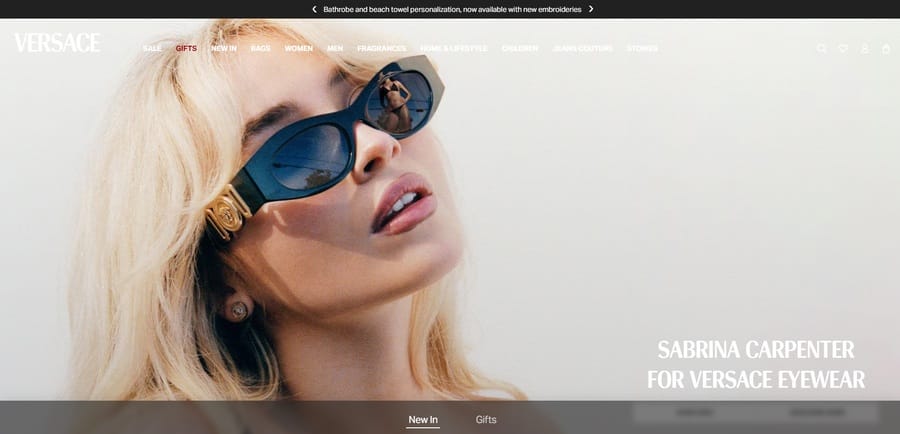Open the NEW IN menu in the header

click(x=224, y=49)
